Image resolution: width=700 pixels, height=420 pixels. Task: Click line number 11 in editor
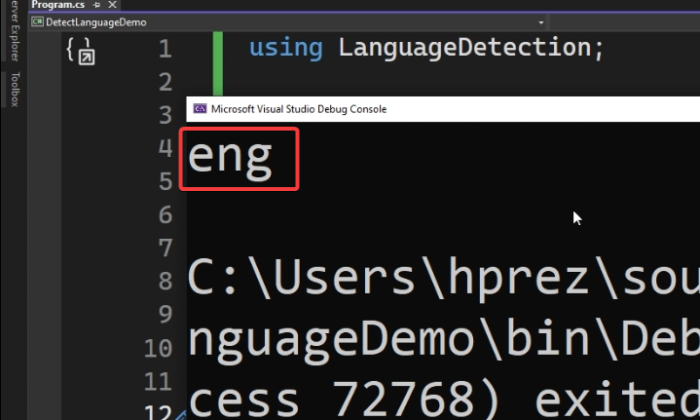click(158, 382)
